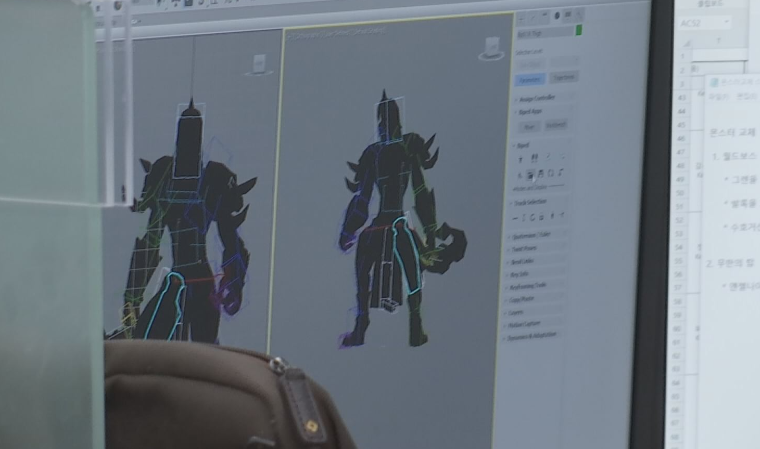760x449 pixels.
Task: Click the '1. 월드보스' line in the document
Action: (734, 157)
